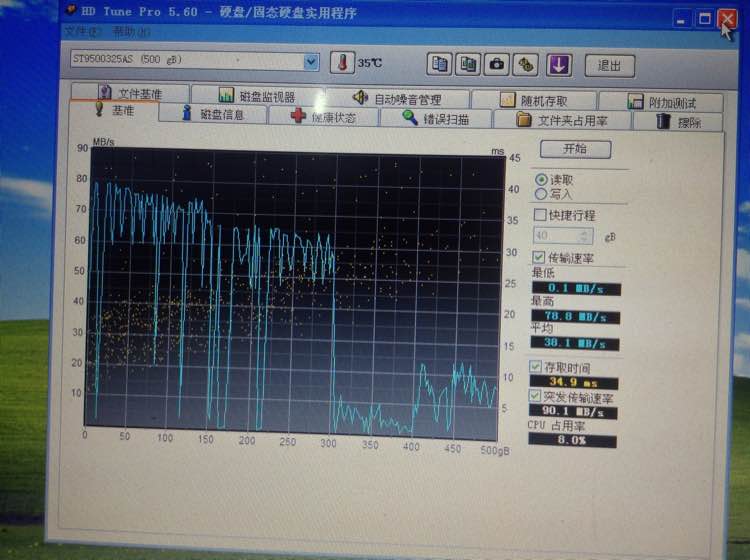Toggle the 存取时间 access time checkbox
The height and width of the screenshot is (560, 750).
click(535, 367)
